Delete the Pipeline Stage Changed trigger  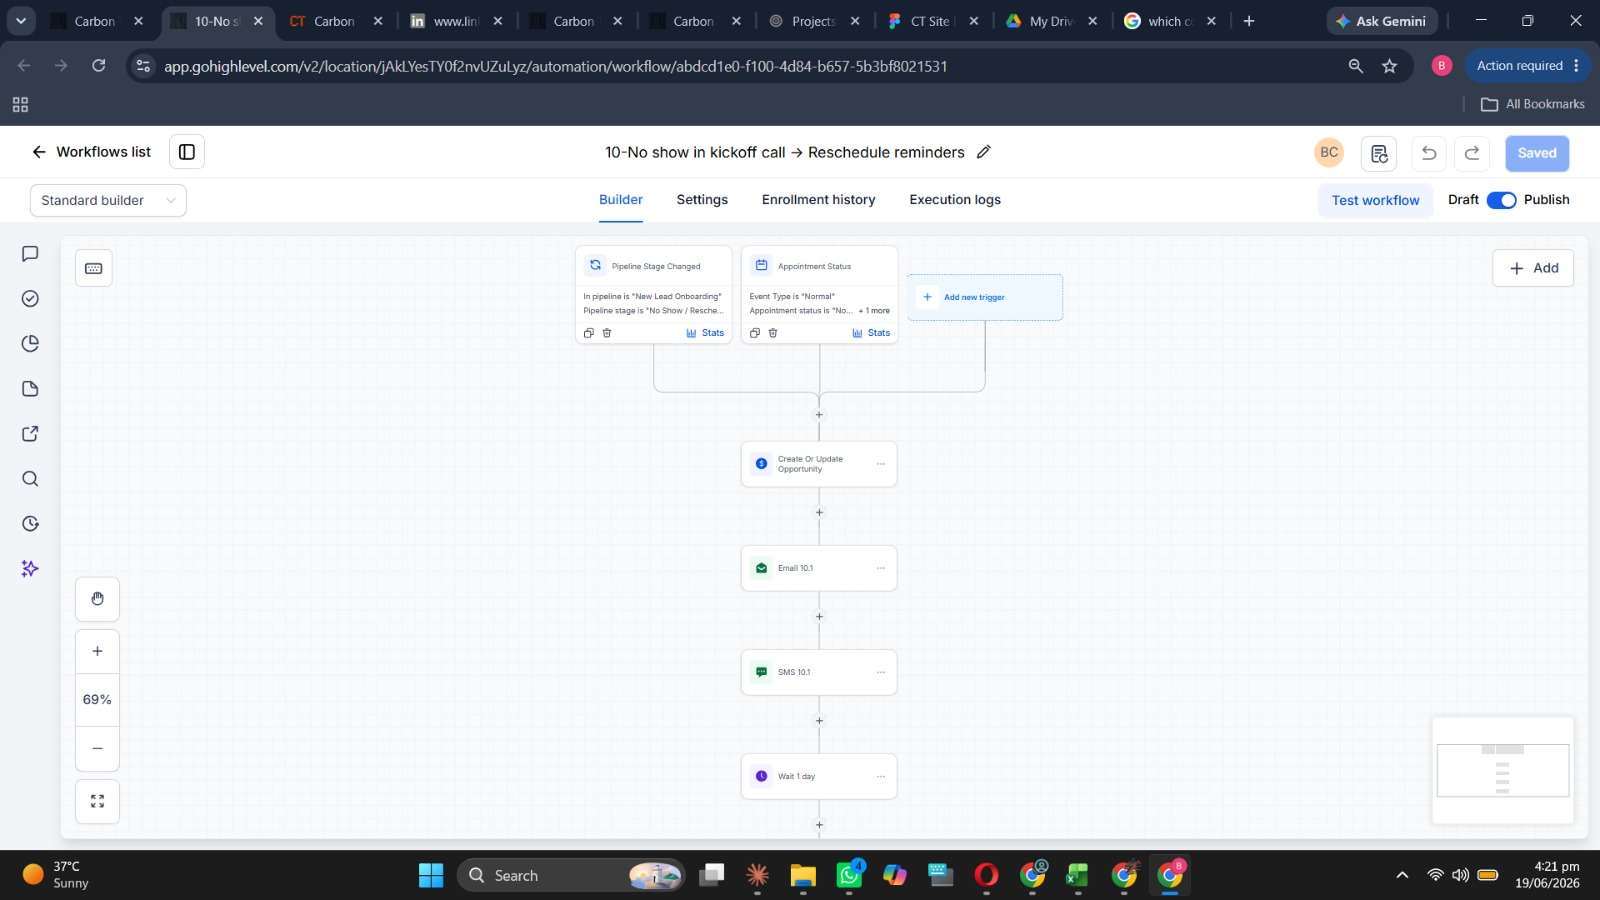click(607, 333)
